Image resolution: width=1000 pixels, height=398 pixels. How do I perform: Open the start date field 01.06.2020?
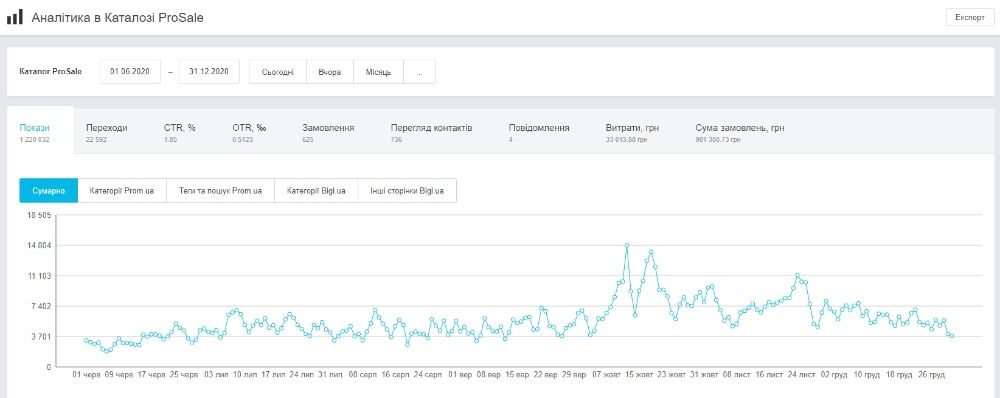pyautogui.click(x=130, y=72)
